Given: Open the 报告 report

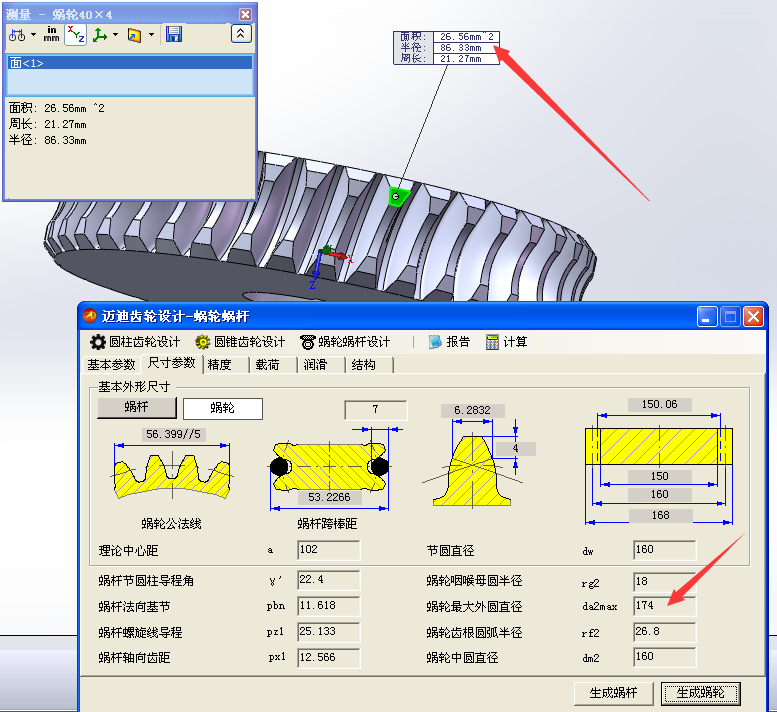Looking at the screenshot, I should [x=449, y=342].
